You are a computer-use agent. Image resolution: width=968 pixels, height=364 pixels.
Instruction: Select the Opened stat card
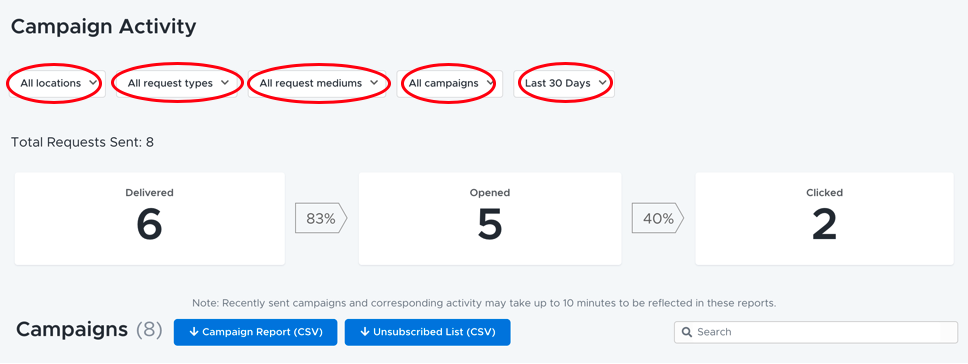490,219
